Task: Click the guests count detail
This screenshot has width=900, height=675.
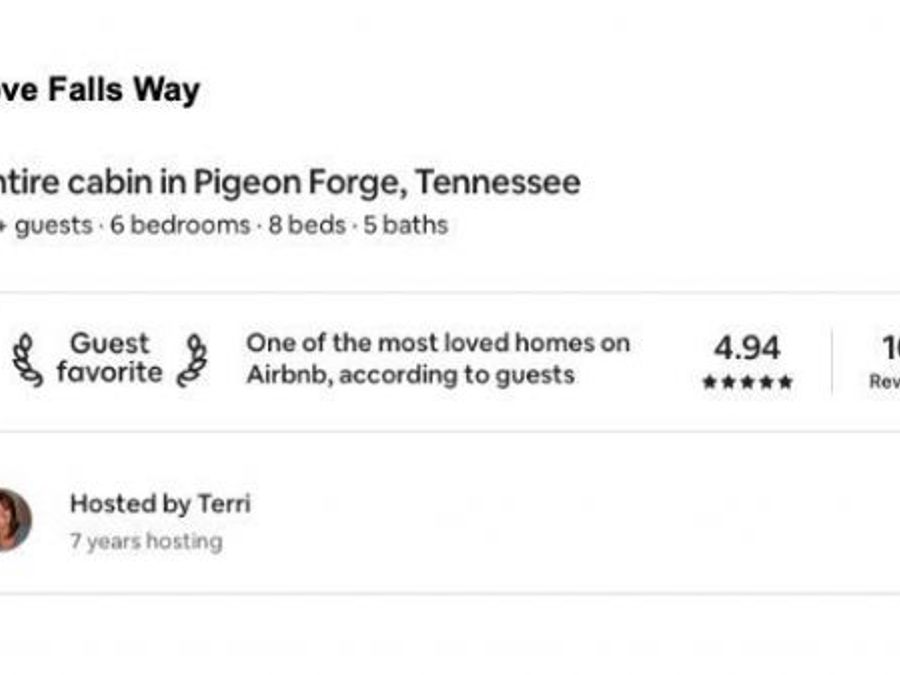Action: (46, 226)
